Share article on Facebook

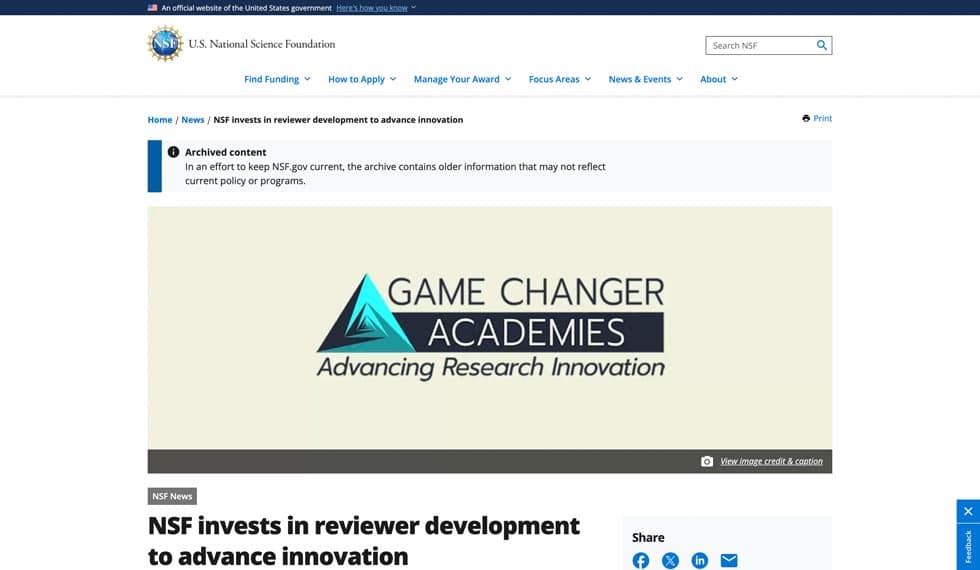(x=641, y=561)
